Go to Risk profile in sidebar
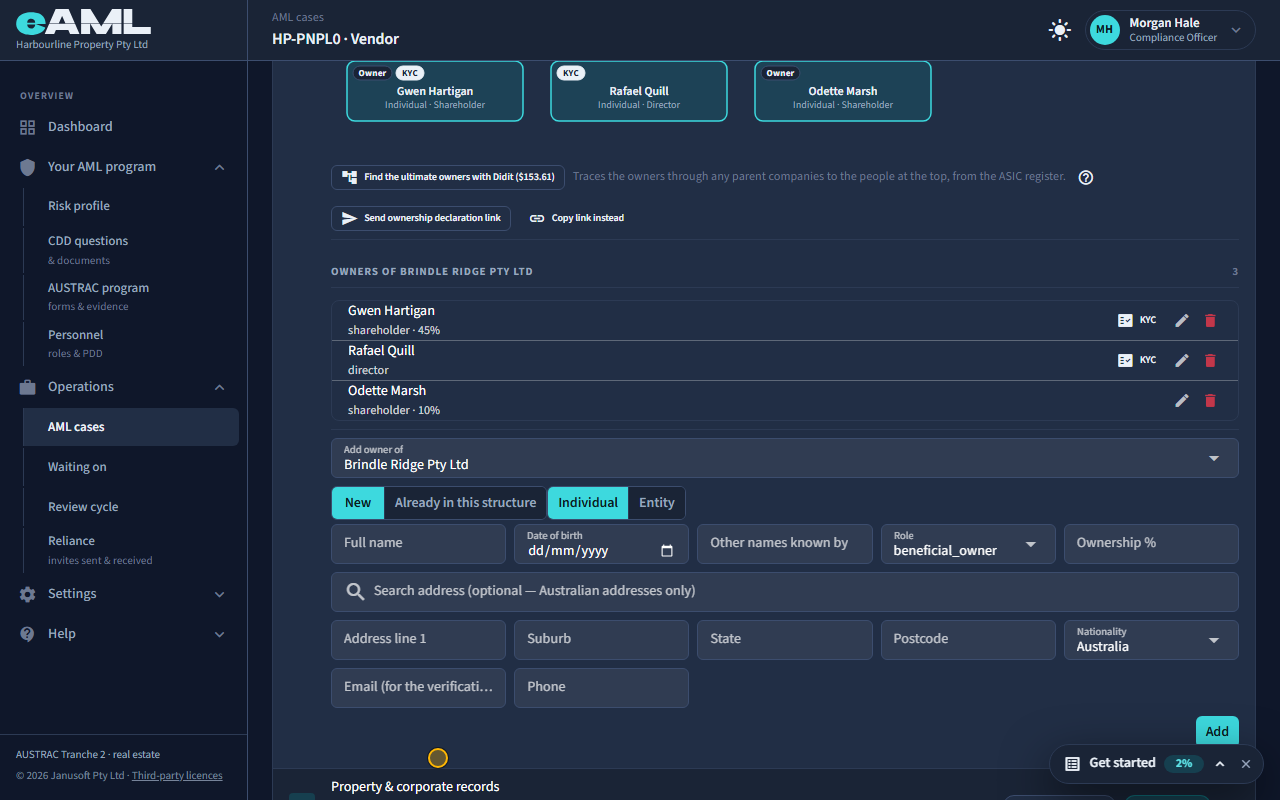1280x800 pixels. click(x=79, y=206)
